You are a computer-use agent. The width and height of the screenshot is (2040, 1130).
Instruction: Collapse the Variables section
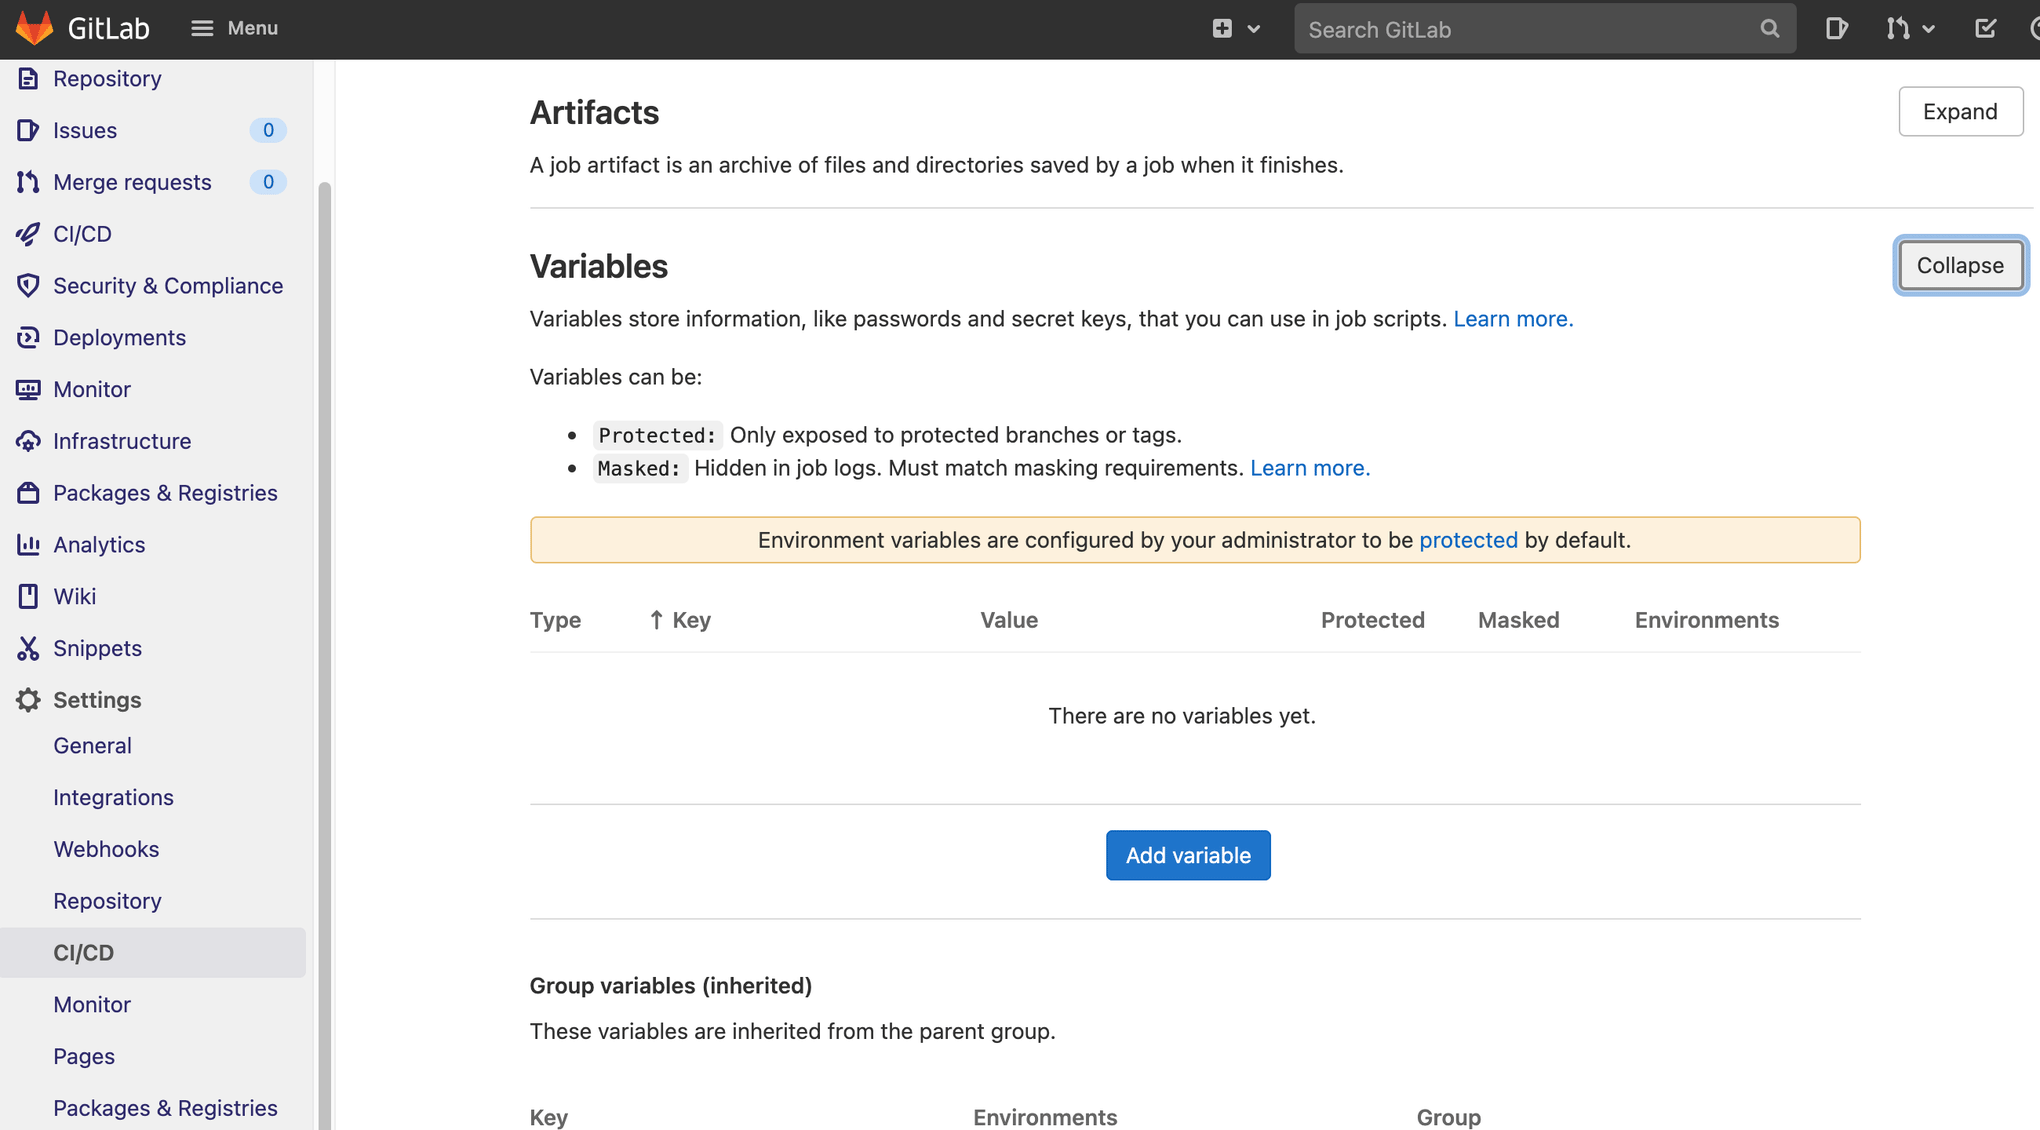pyautogui.click(x=1959, y=264)
